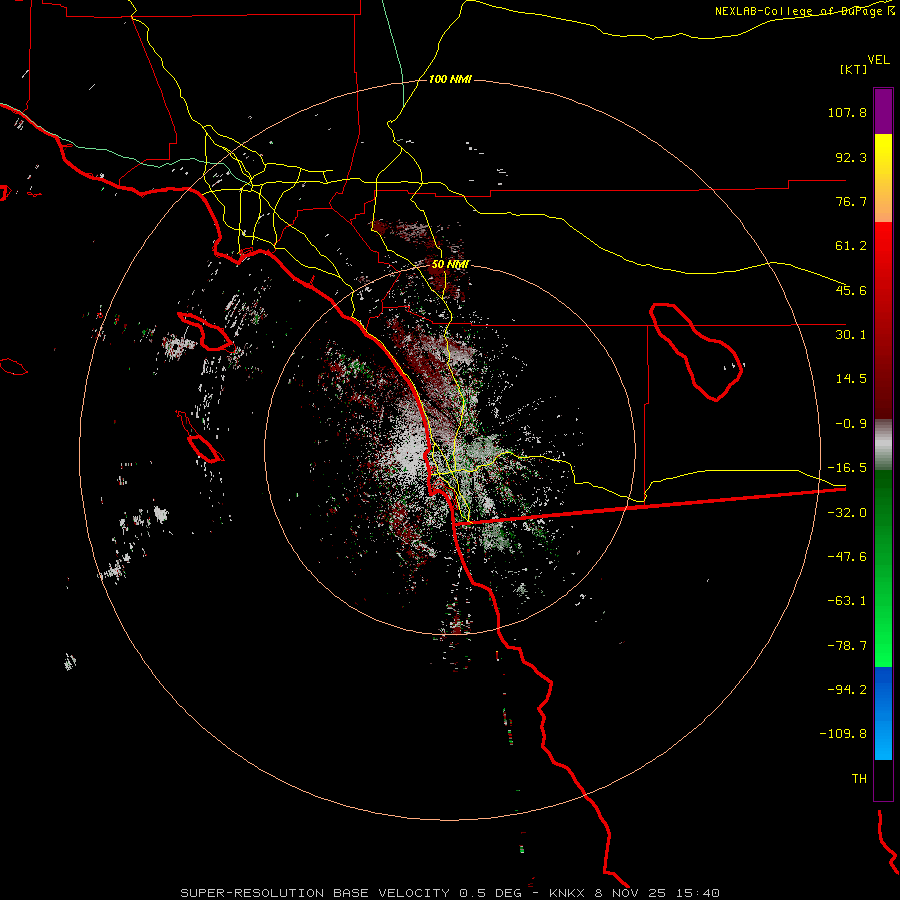Select the 76.7 legend value

[x=851, y=201]
